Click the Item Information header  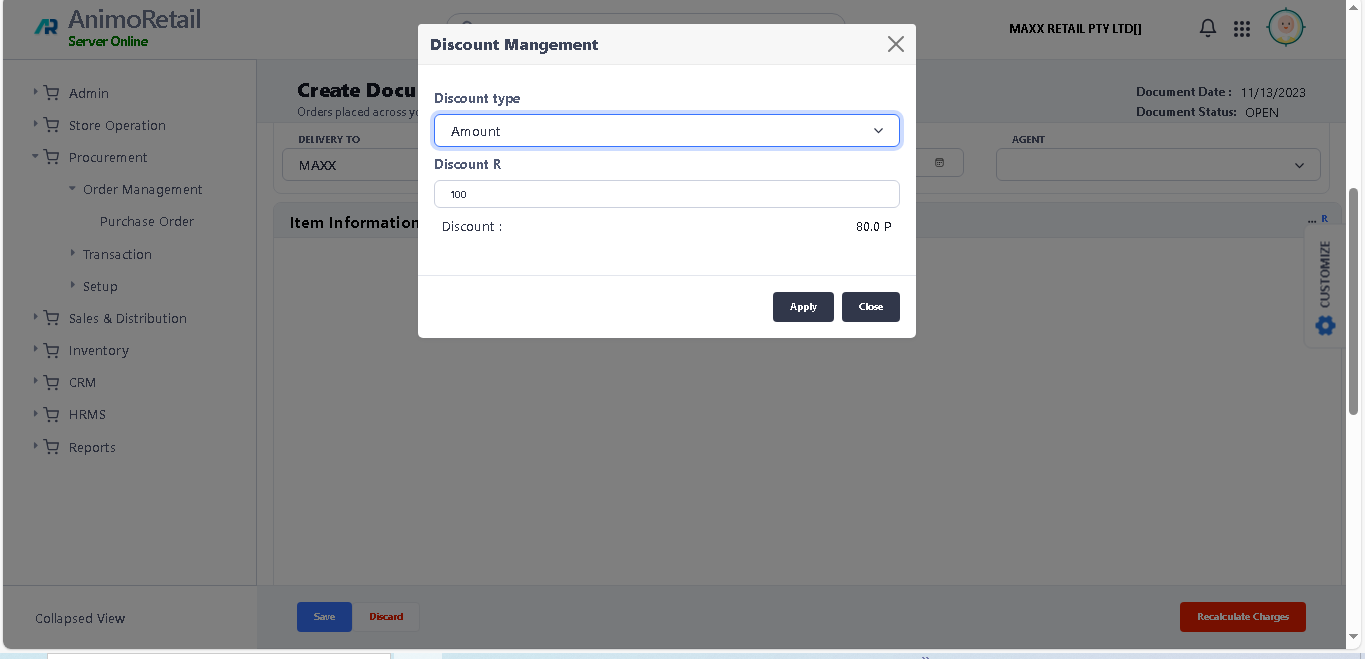point(354,222)
